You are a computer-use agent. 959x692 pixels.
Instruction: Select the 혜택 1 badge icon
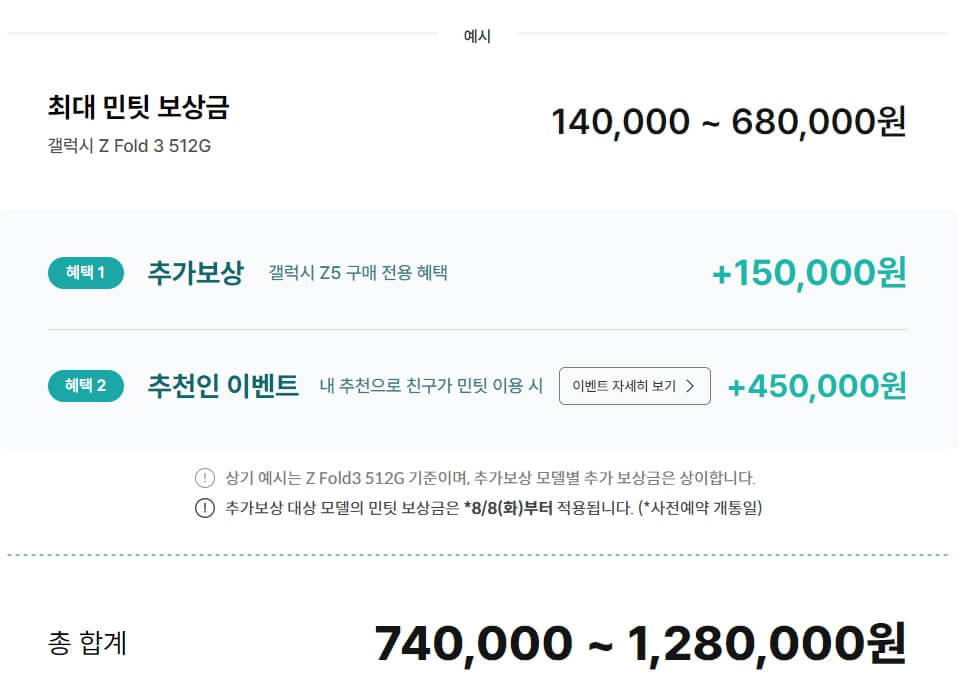(85, 273)
